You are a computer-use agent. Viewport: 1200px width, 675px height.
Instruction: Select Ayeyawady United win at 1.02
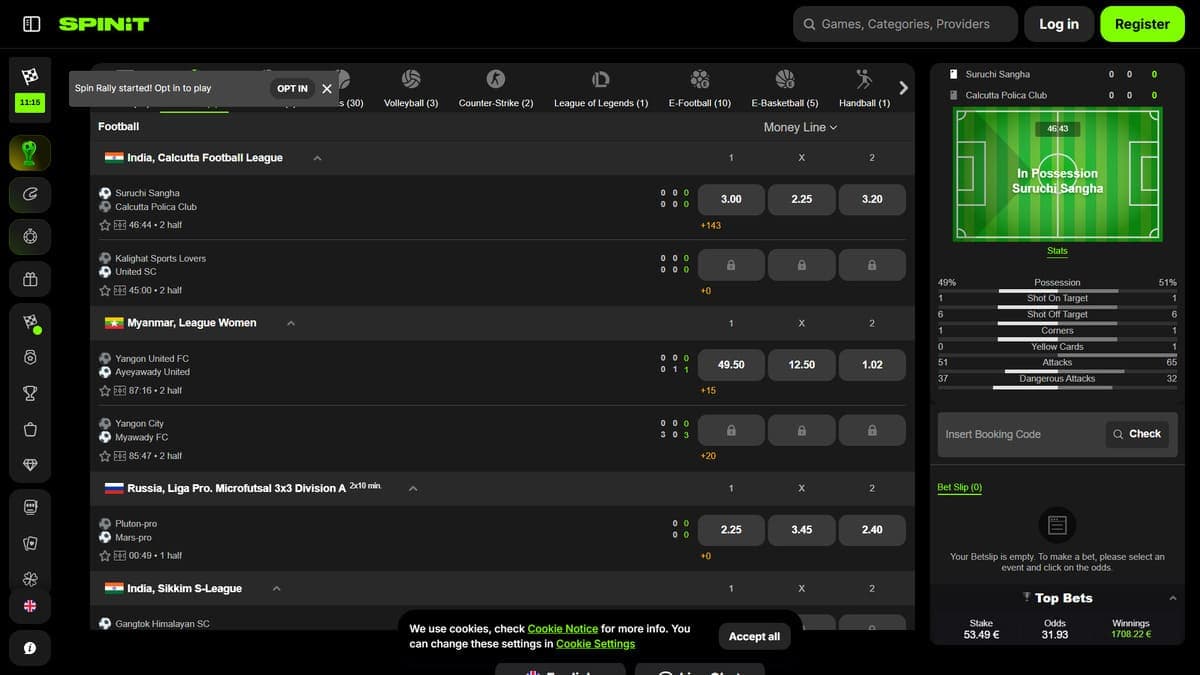pos(872,365)
